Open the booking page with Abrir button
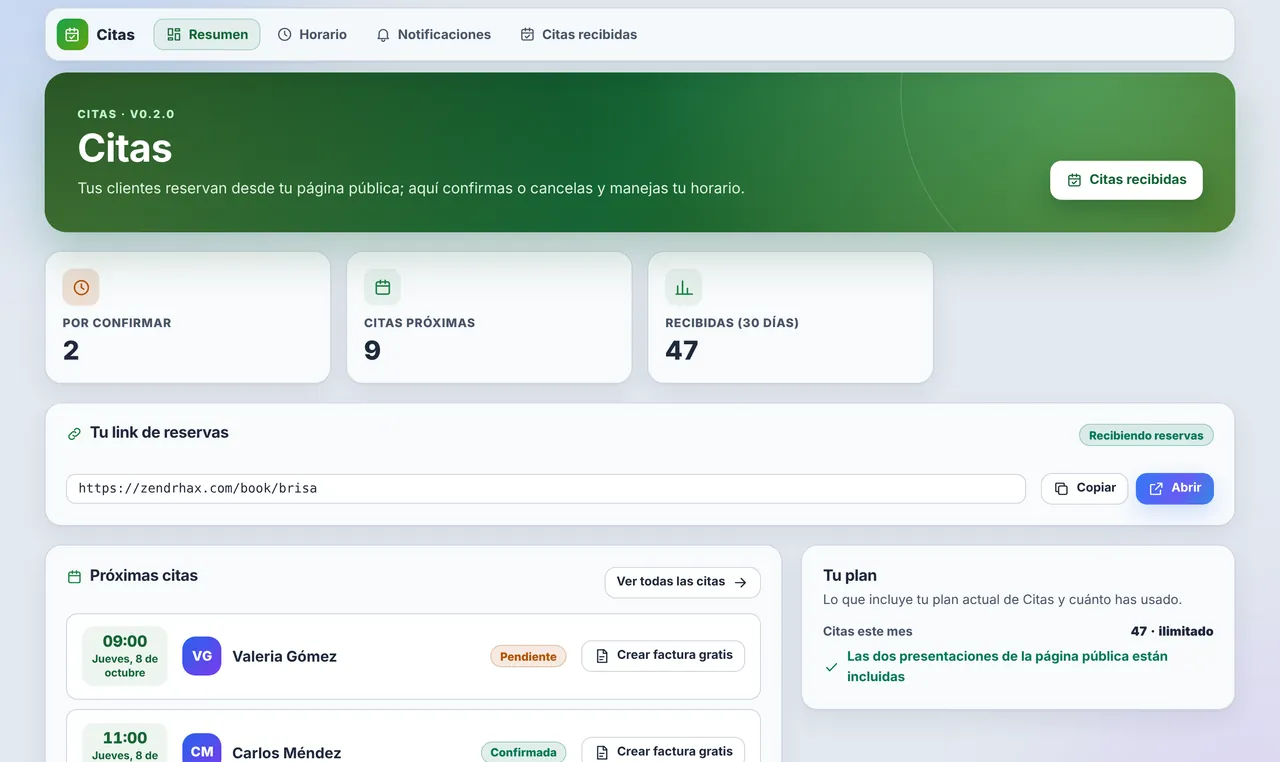 (x=1175, y=488)
